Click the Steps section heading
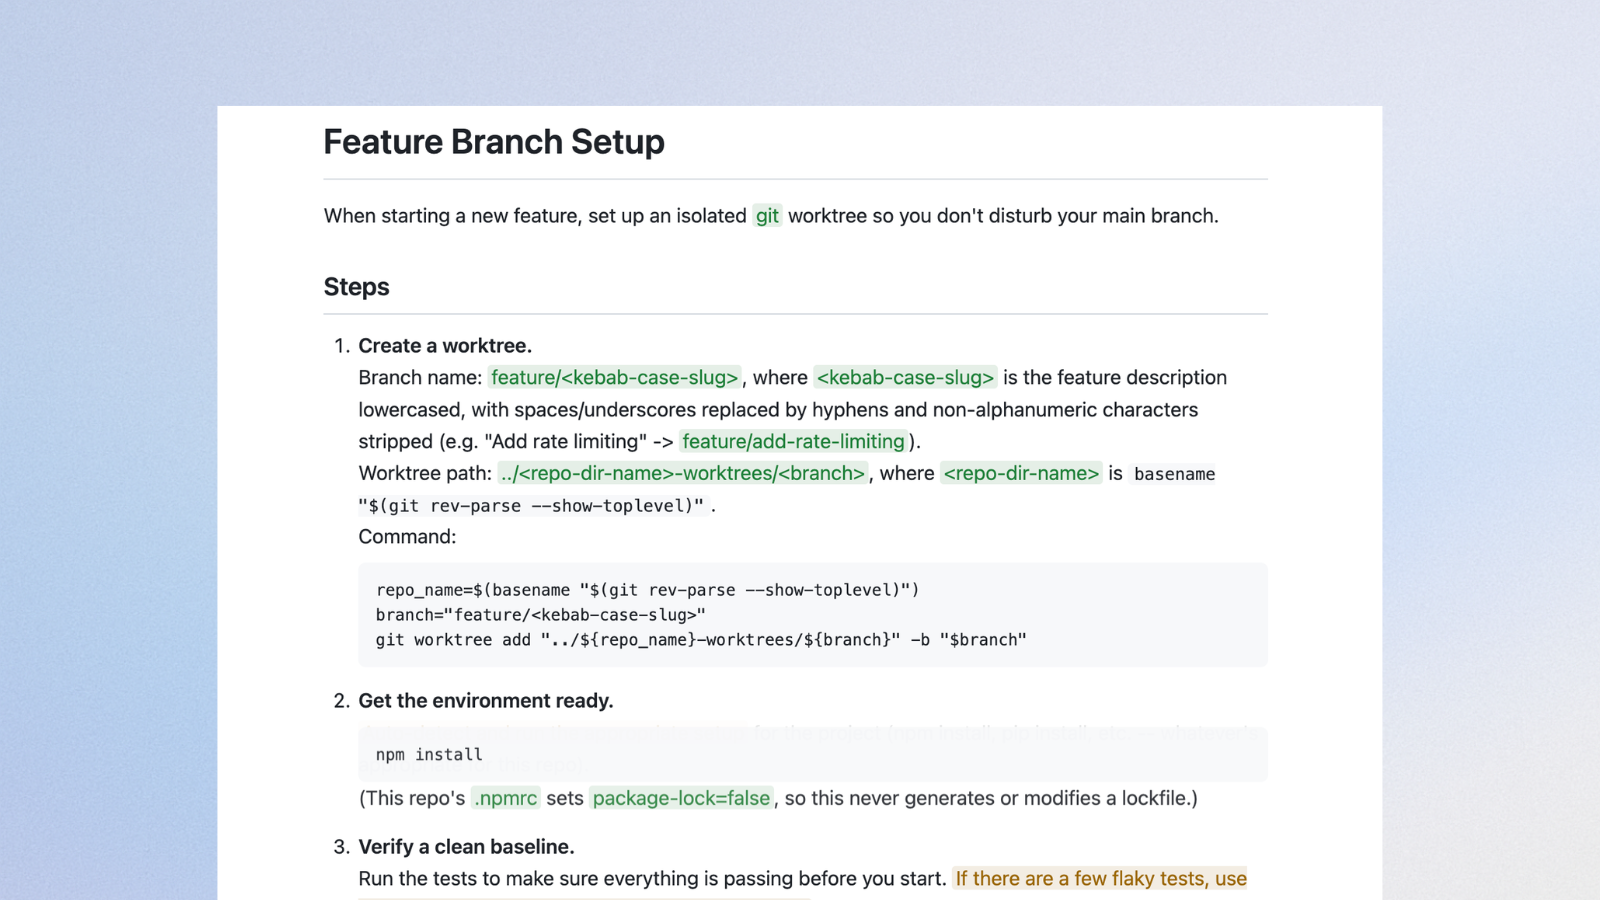The width and height of the screenshot is (1600, 900). [356, 287]
